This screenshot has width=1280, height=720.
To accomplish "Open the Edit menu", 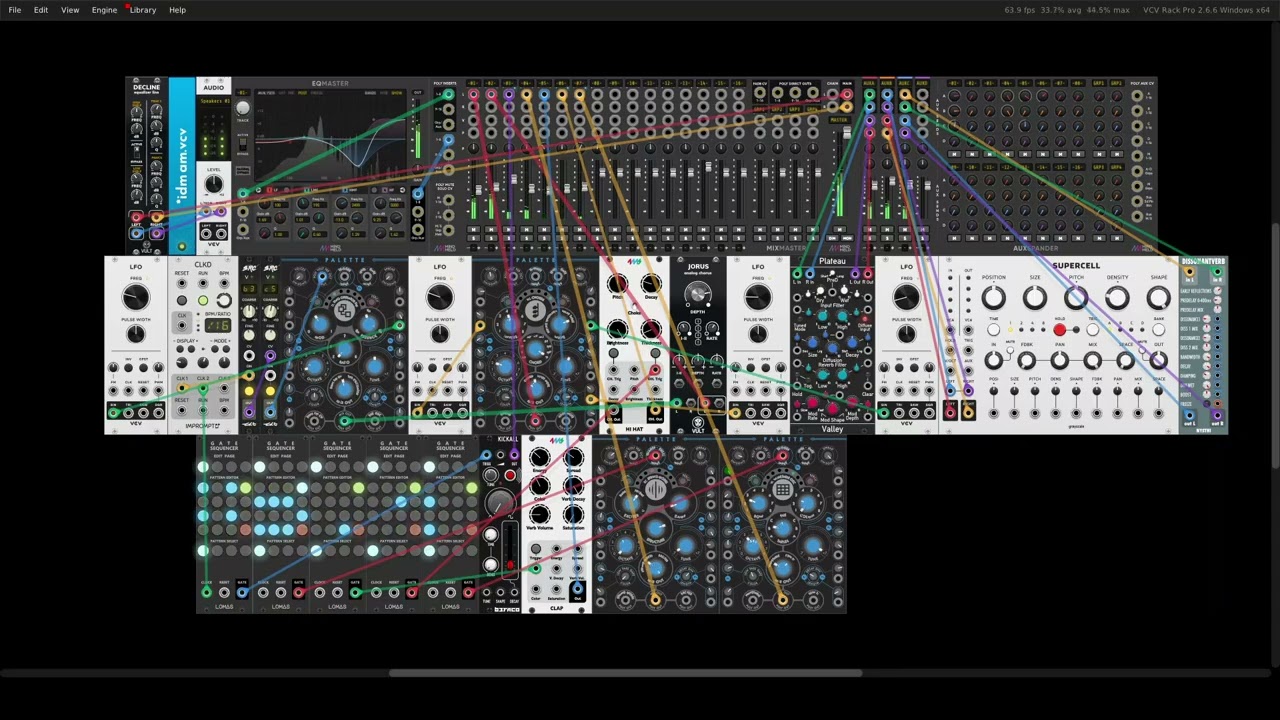I will click(41, 10).
